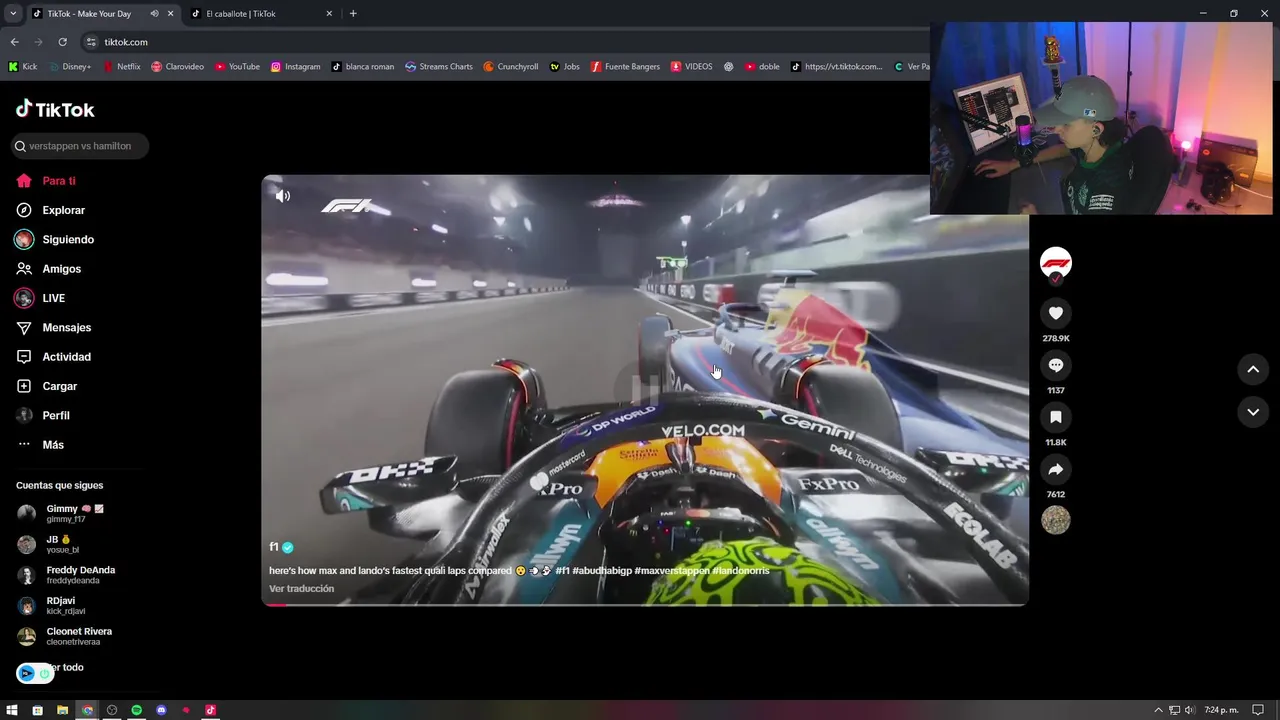
Task: Click the TikTok logo
Action: (x=55, y=110)
